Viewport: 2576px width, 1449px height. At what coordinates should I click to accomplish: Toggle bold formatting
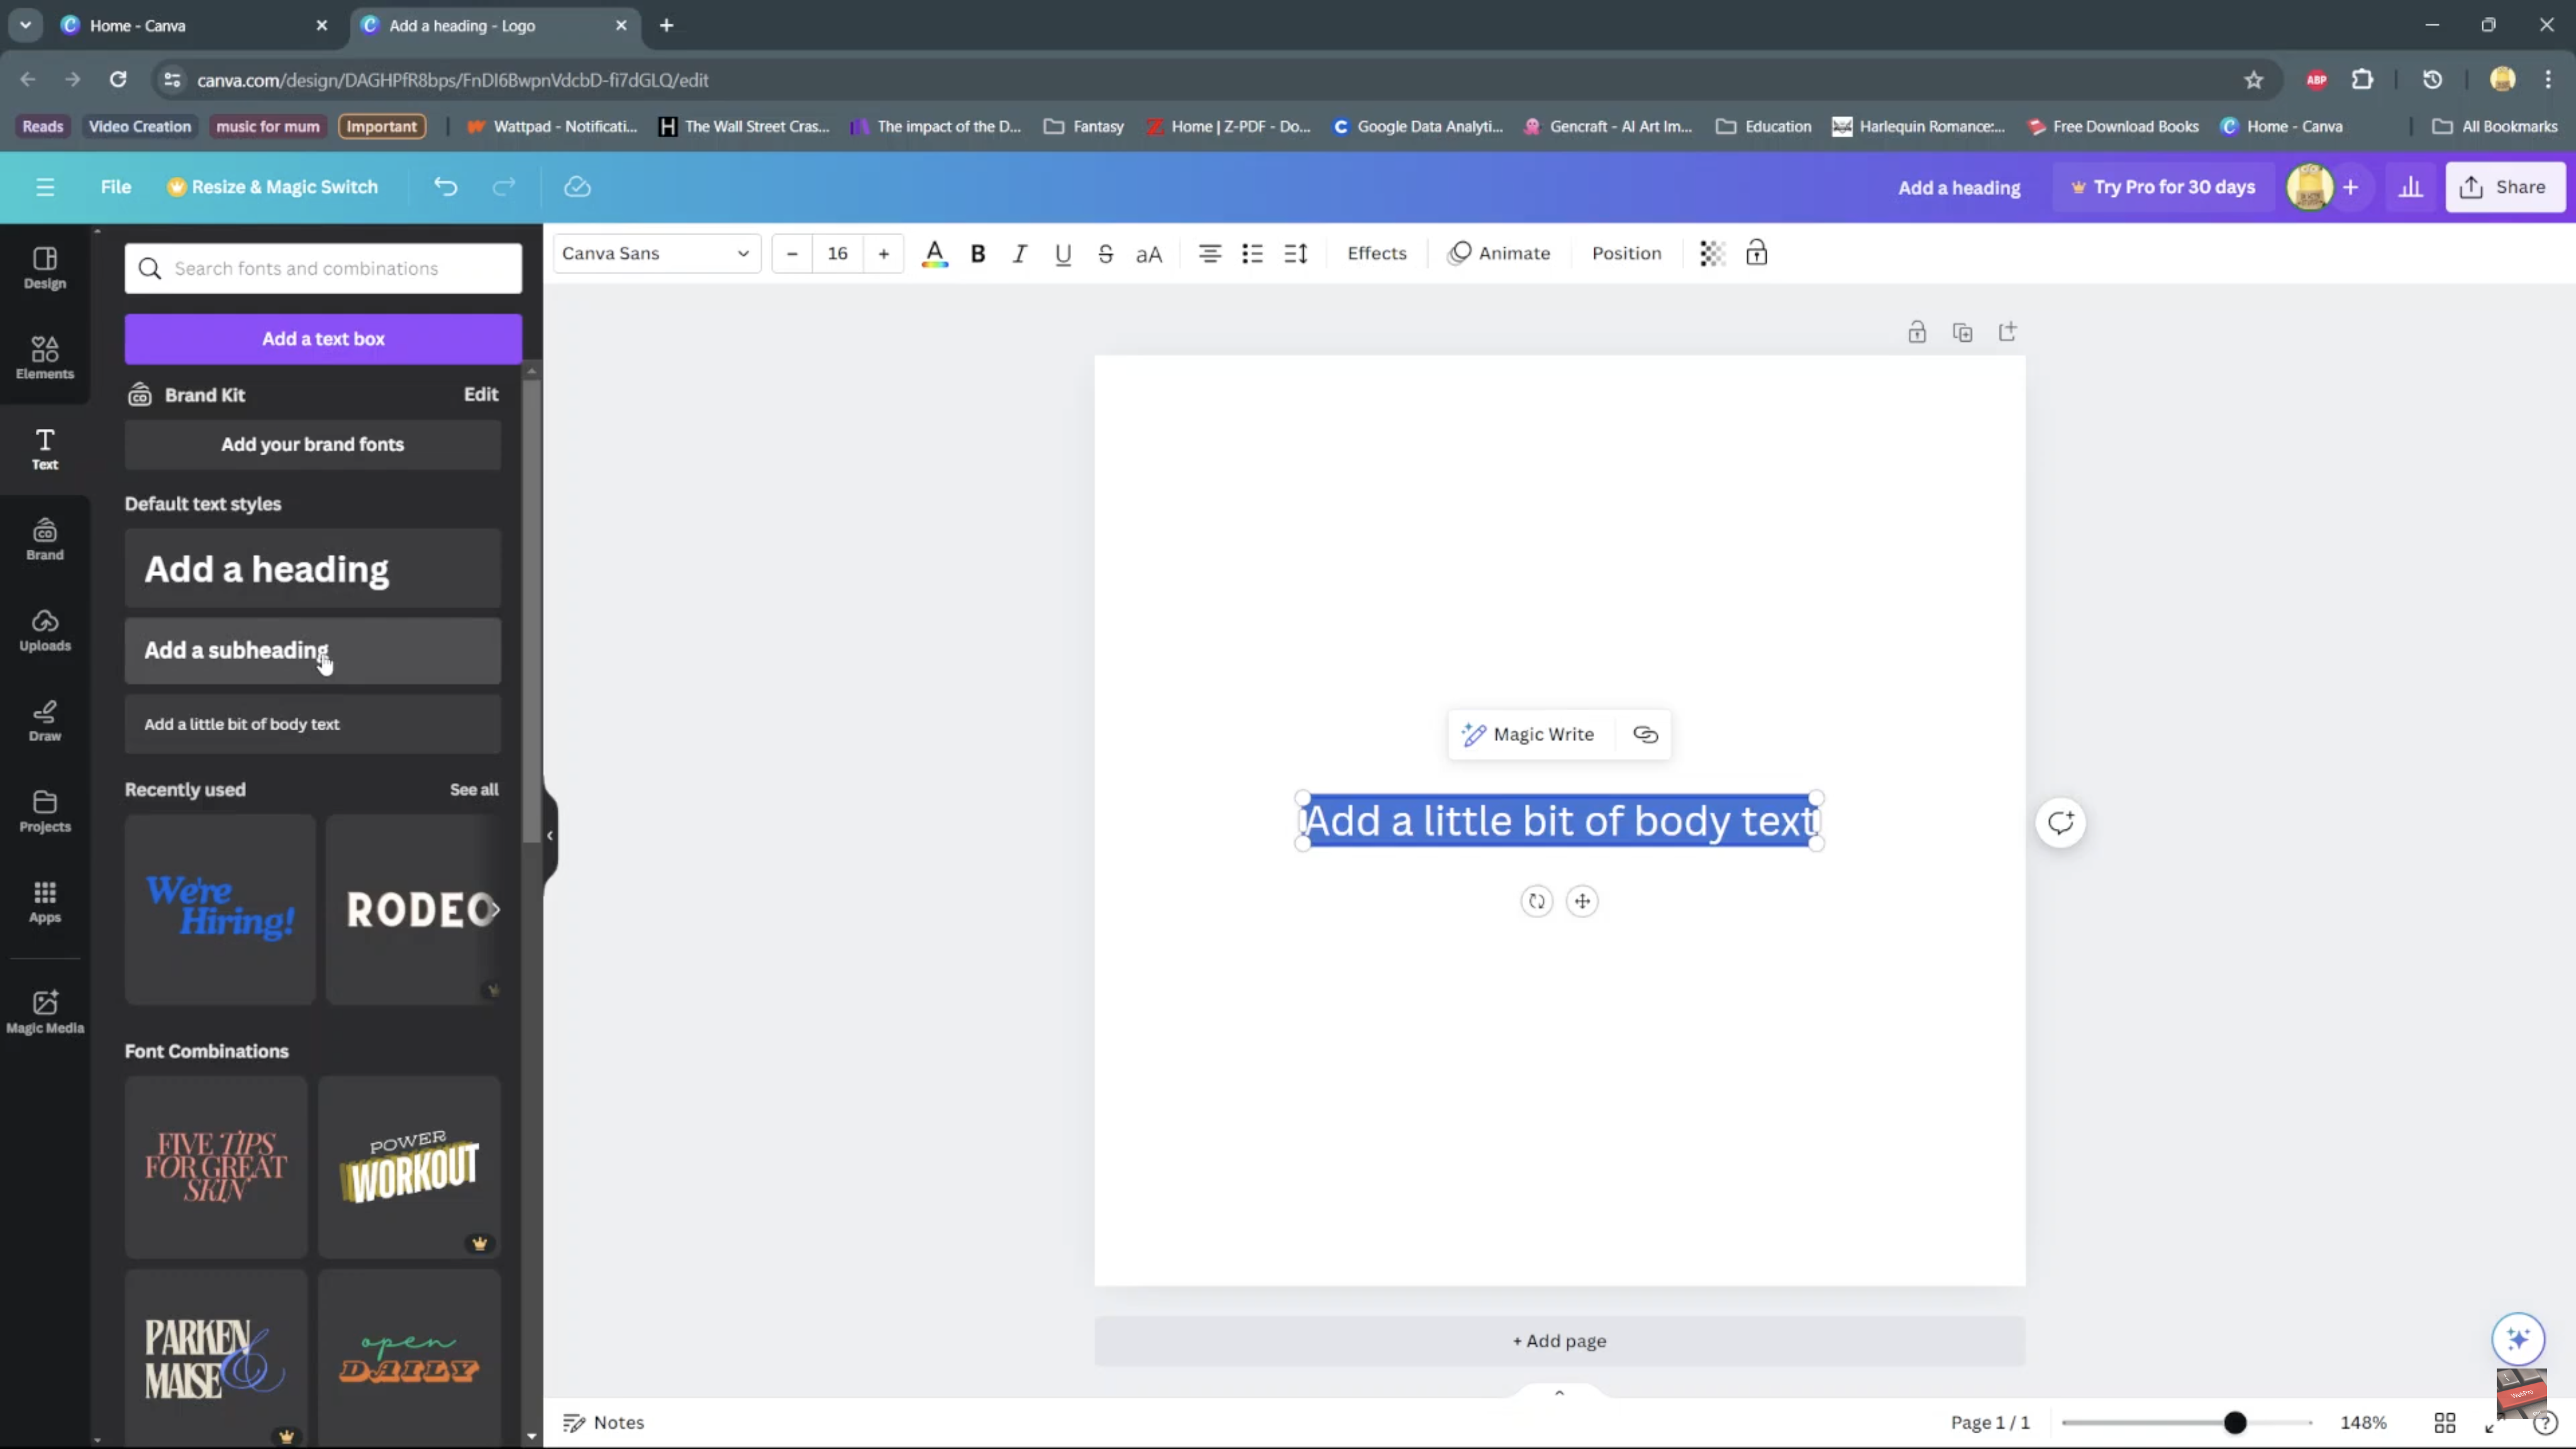click(x=978, y=254)
